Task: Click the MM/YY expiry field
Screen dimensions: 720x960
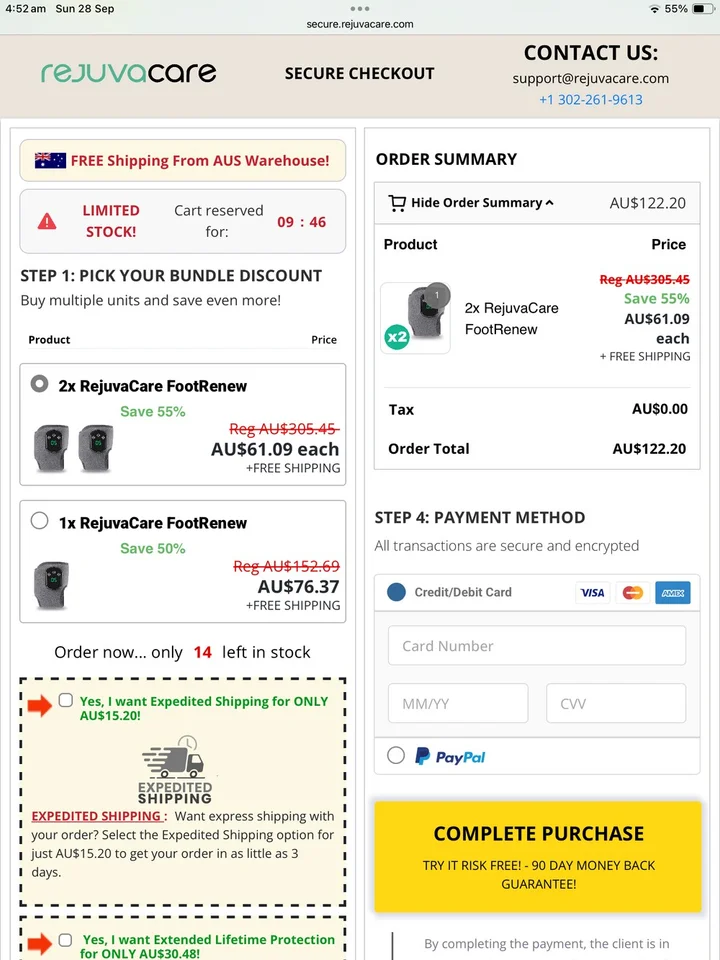Action: click(x=458, y=703)
